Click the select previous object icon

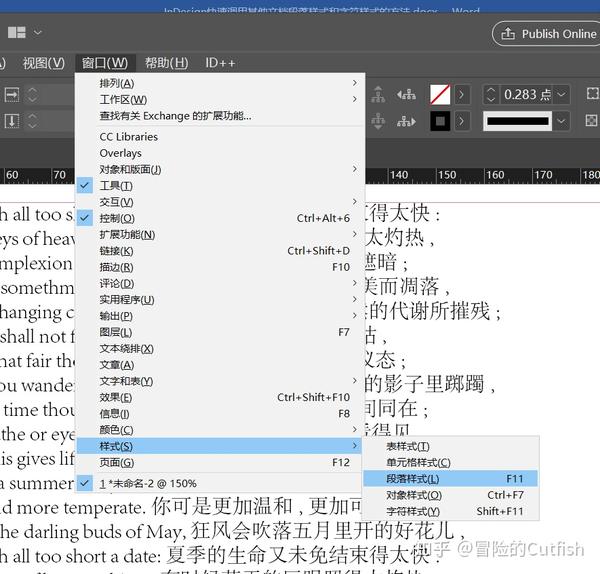(x=406, y=94)
